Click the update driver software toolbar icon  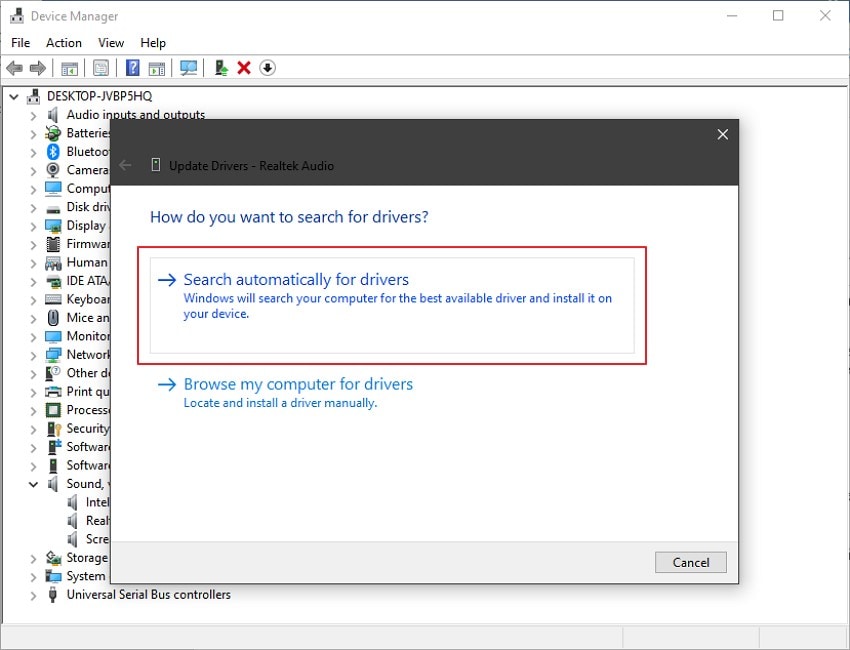tap(221, 68)
